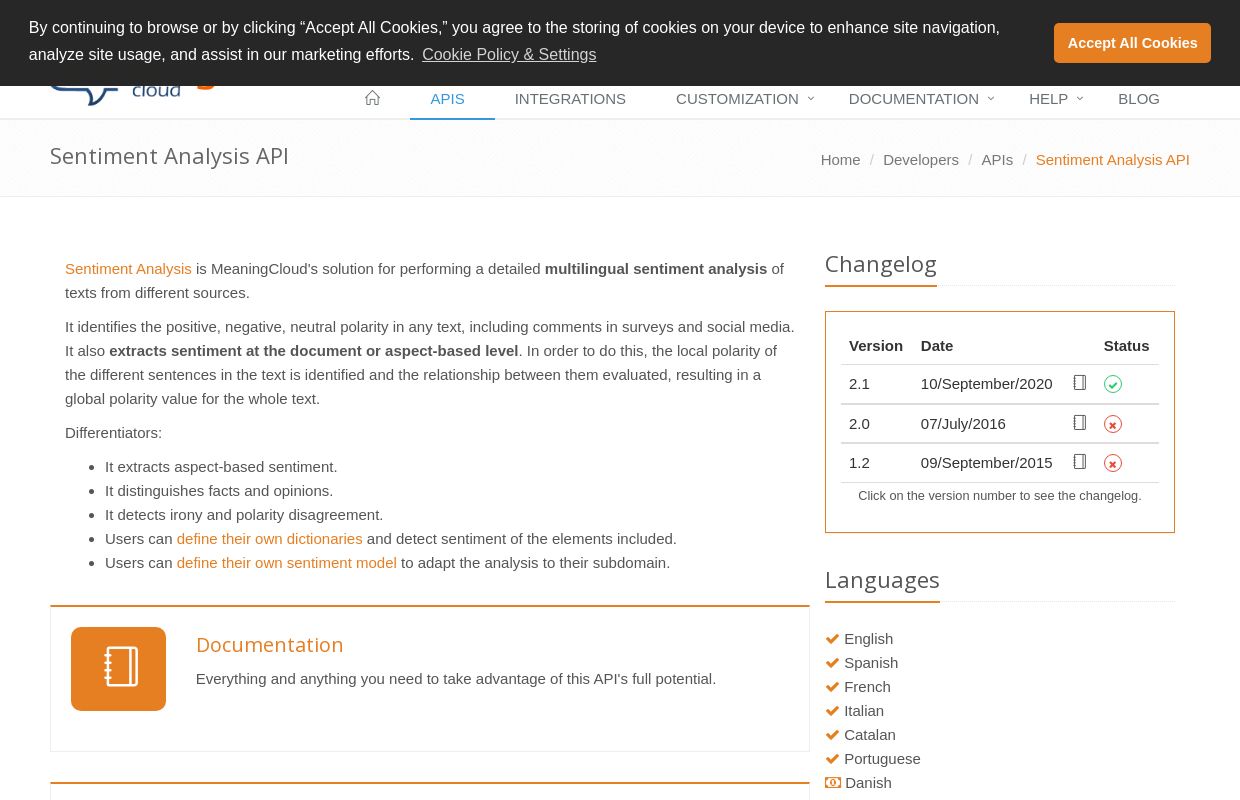Click 'It distinguishes facts and opinions.' bullet
Screen dimensions: 1240x800
[219, 490]
